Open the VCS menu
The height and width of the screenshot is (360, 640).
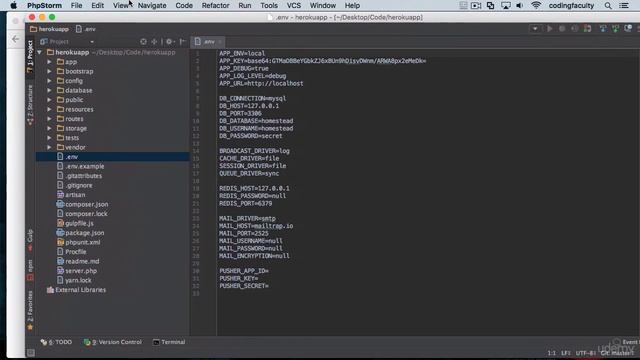(x=293, y=5)
